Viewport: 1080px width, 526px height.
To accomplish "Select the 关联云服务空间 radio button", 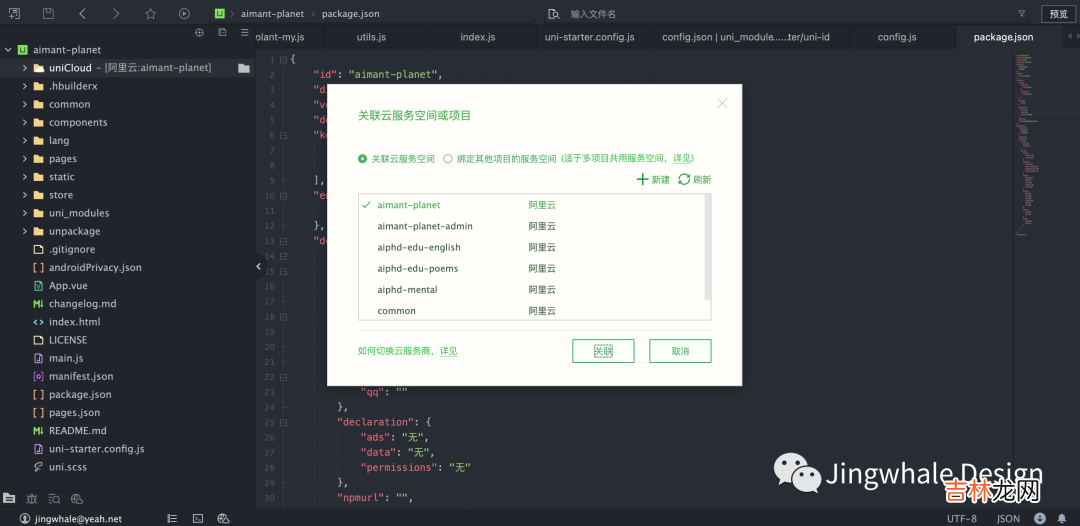I will point(362,158).
